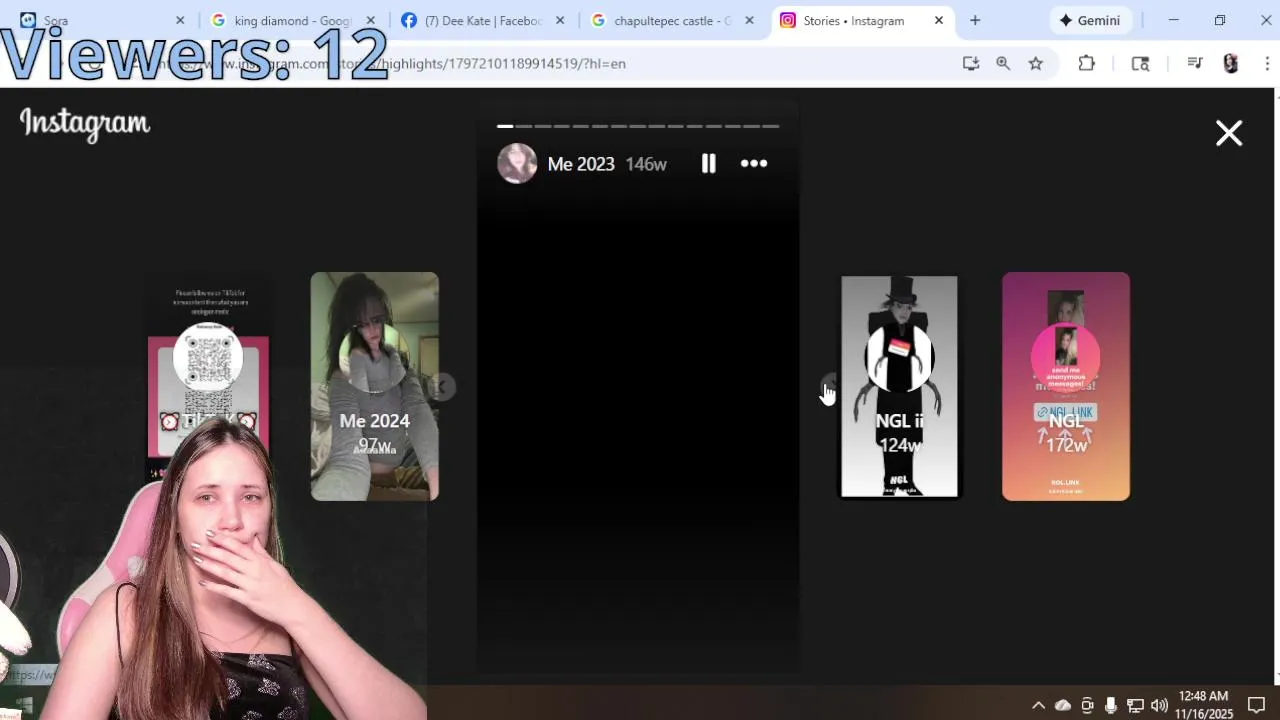Go to the previous story arrow
The width and height of the screenshot is (1280, 720).
(x=441, y=386)
